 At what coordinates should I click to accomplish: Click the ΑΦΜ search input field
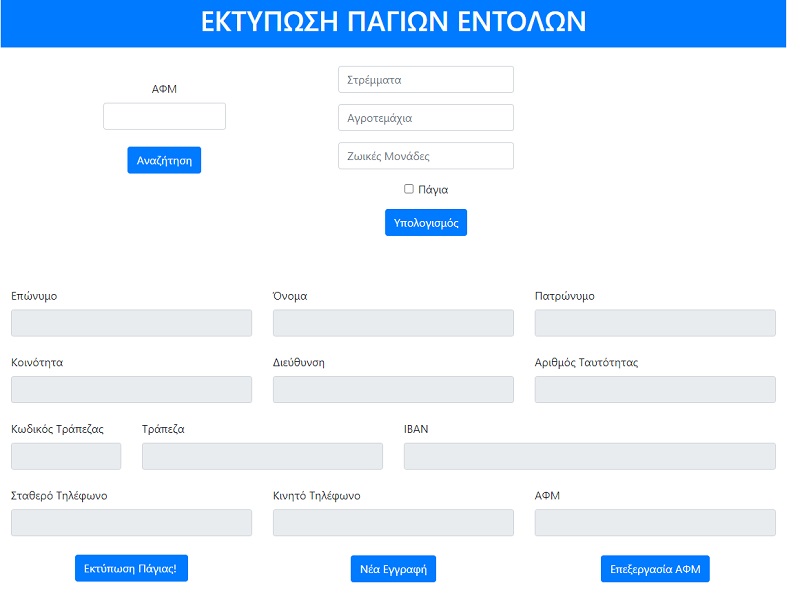coord(164,117)
